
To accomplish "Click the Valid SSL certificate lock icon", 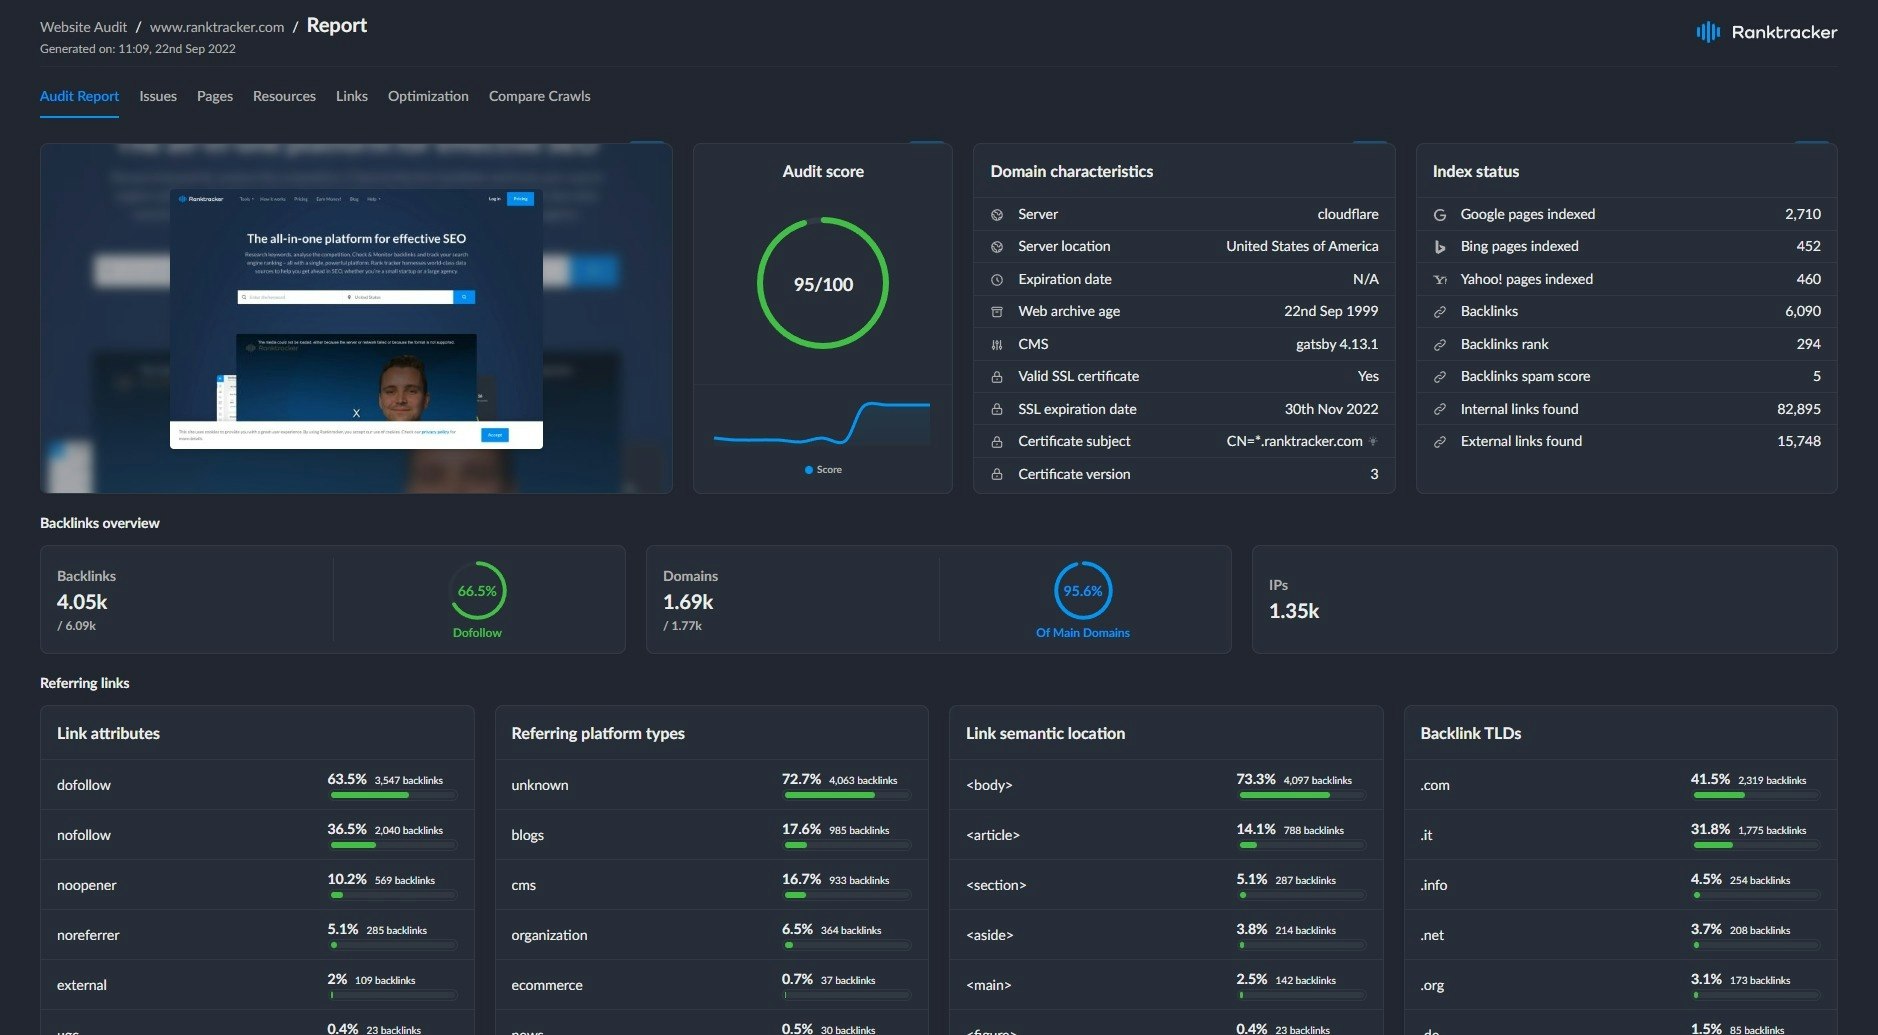I will pyautogui.click(x=997, y=377).
